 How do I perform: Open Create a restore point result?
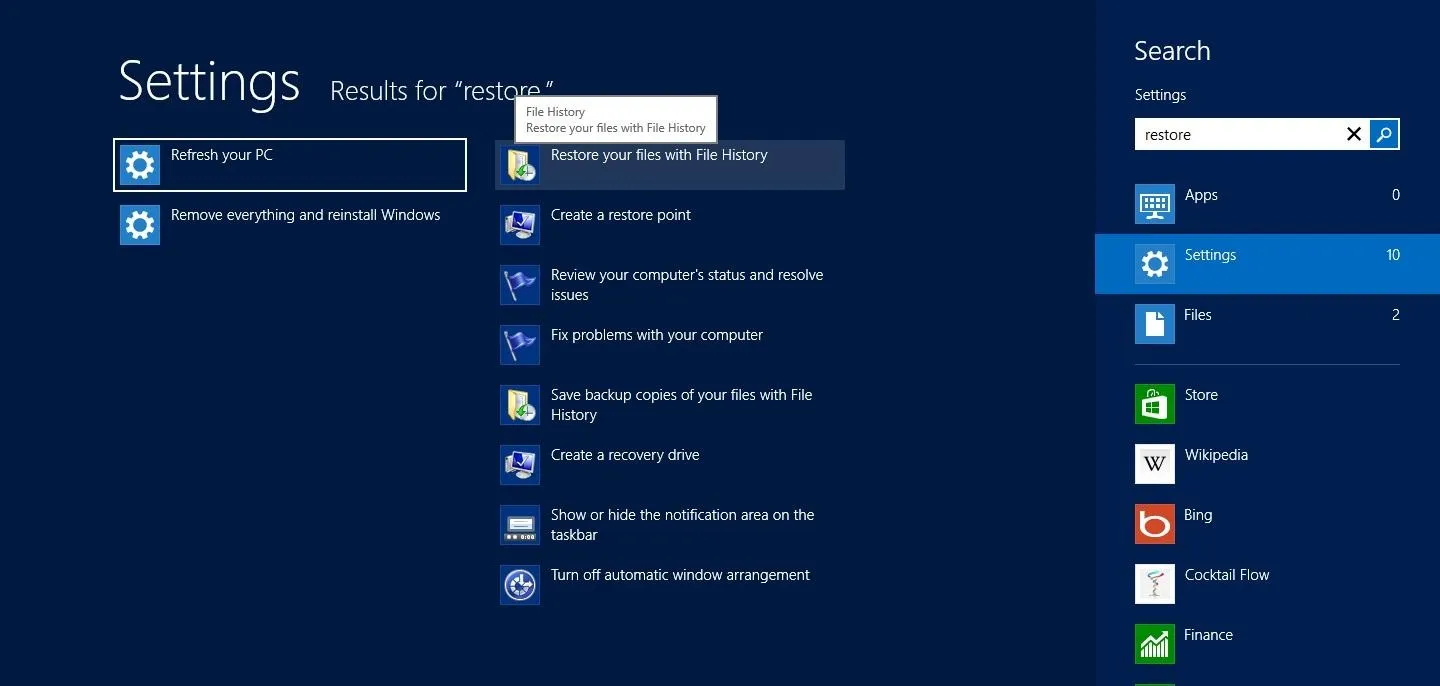pos(670,225)
